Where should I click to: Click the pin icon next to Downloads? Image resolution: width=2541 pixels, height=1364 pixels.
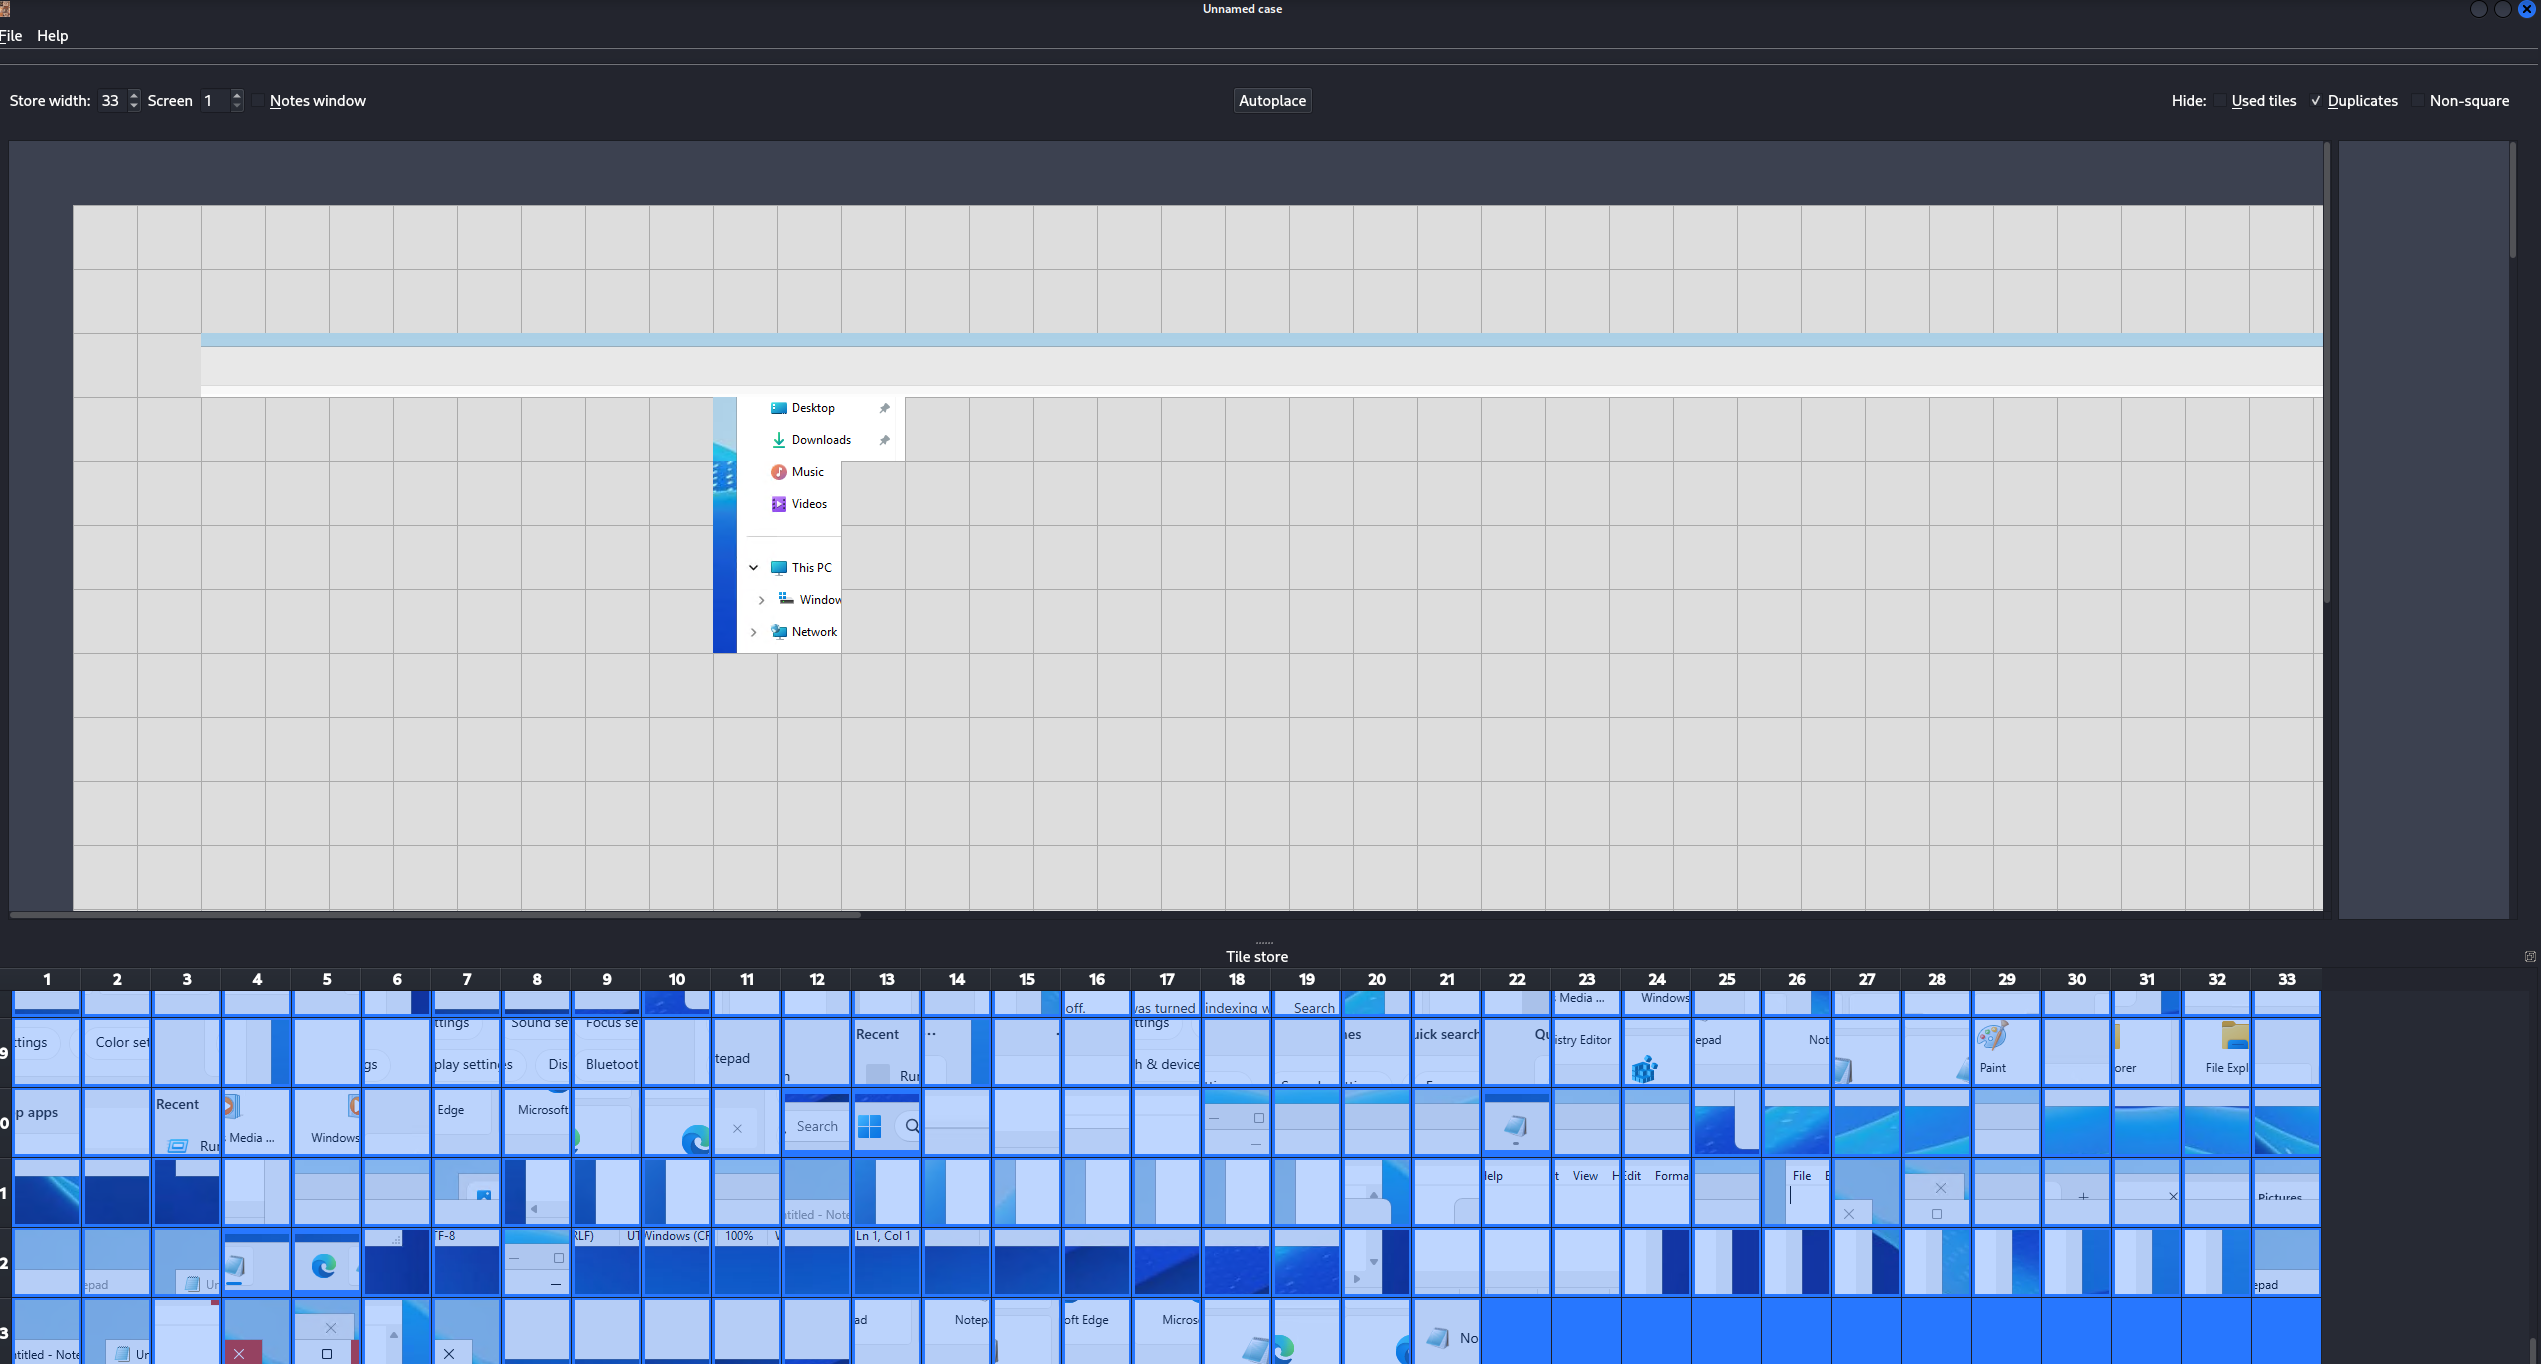[884, 440]
